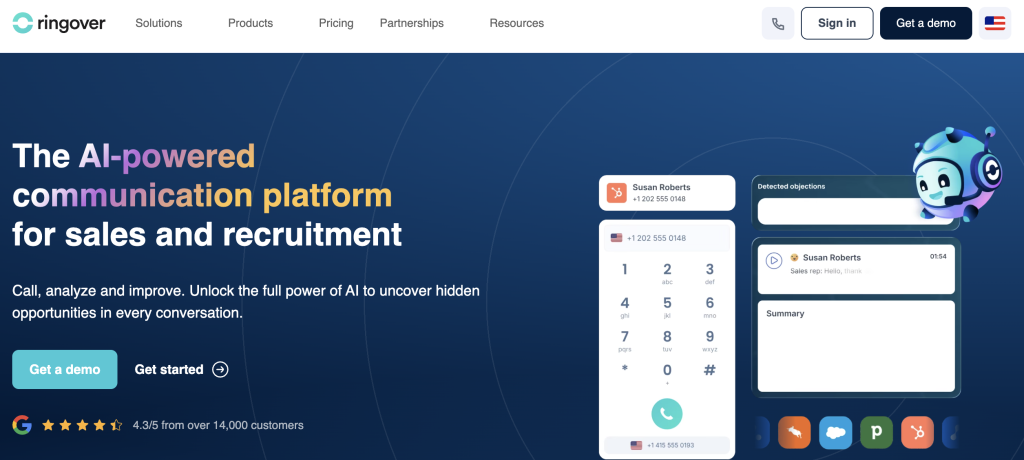Tap dialpad key 4 ghi
Image resolution: width=1024 pixels, height=460 pixels.
click(624, 308)
